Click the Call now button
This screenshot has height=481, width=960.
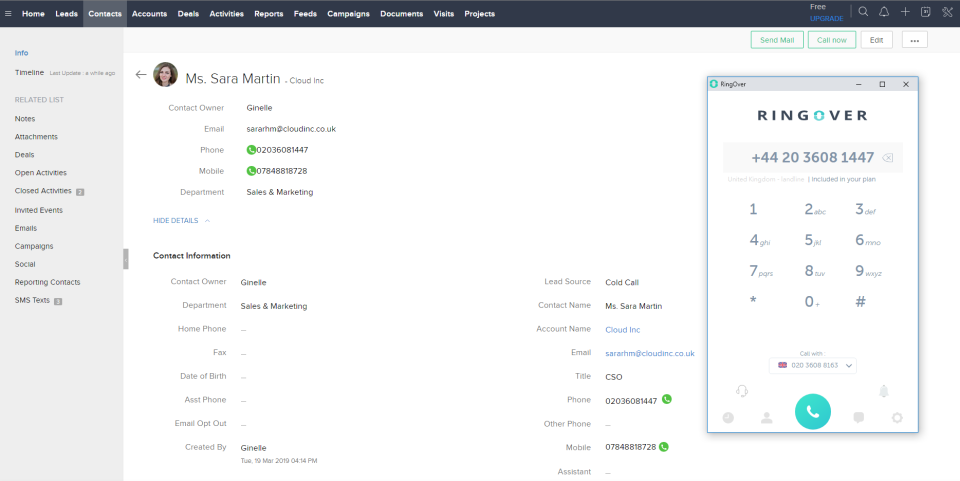[x=831, y=40]
